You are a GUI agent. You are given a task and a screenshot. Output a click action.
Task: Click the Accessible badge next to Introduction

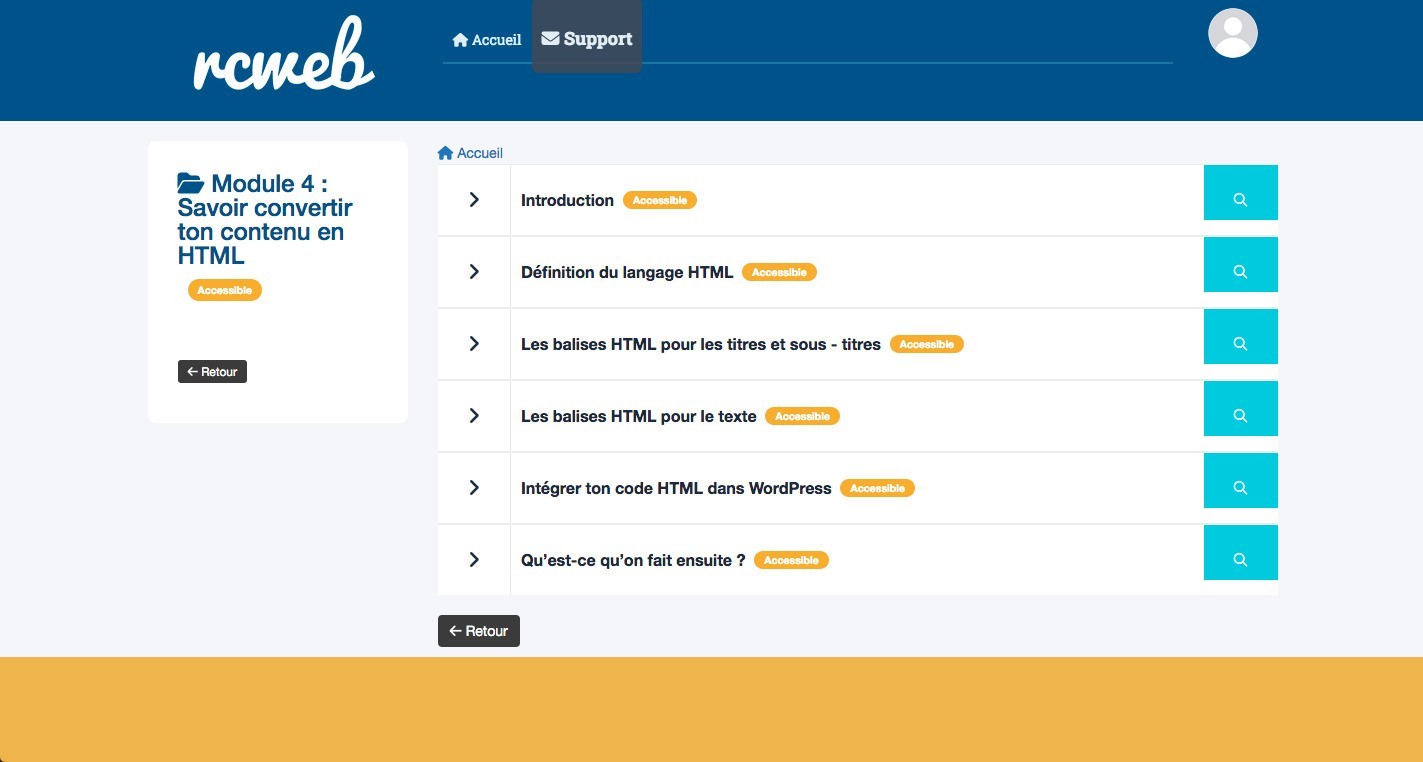click(660, 200)
